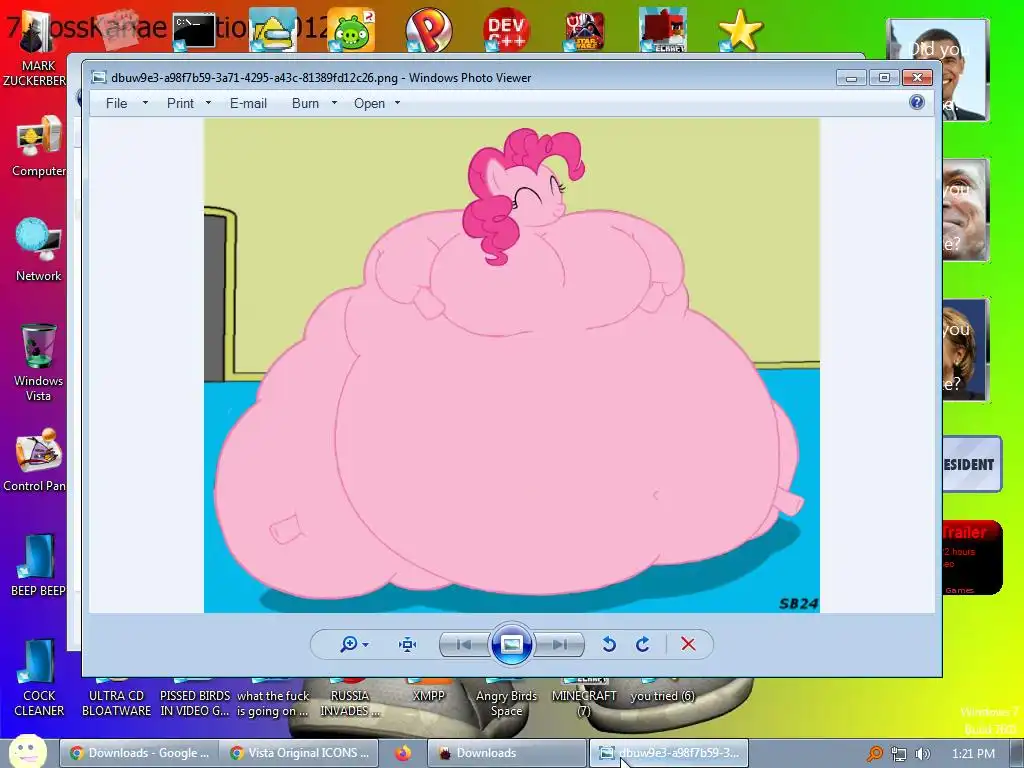
Task: Select the Computer desktop icon
Action: pos(39,146)
